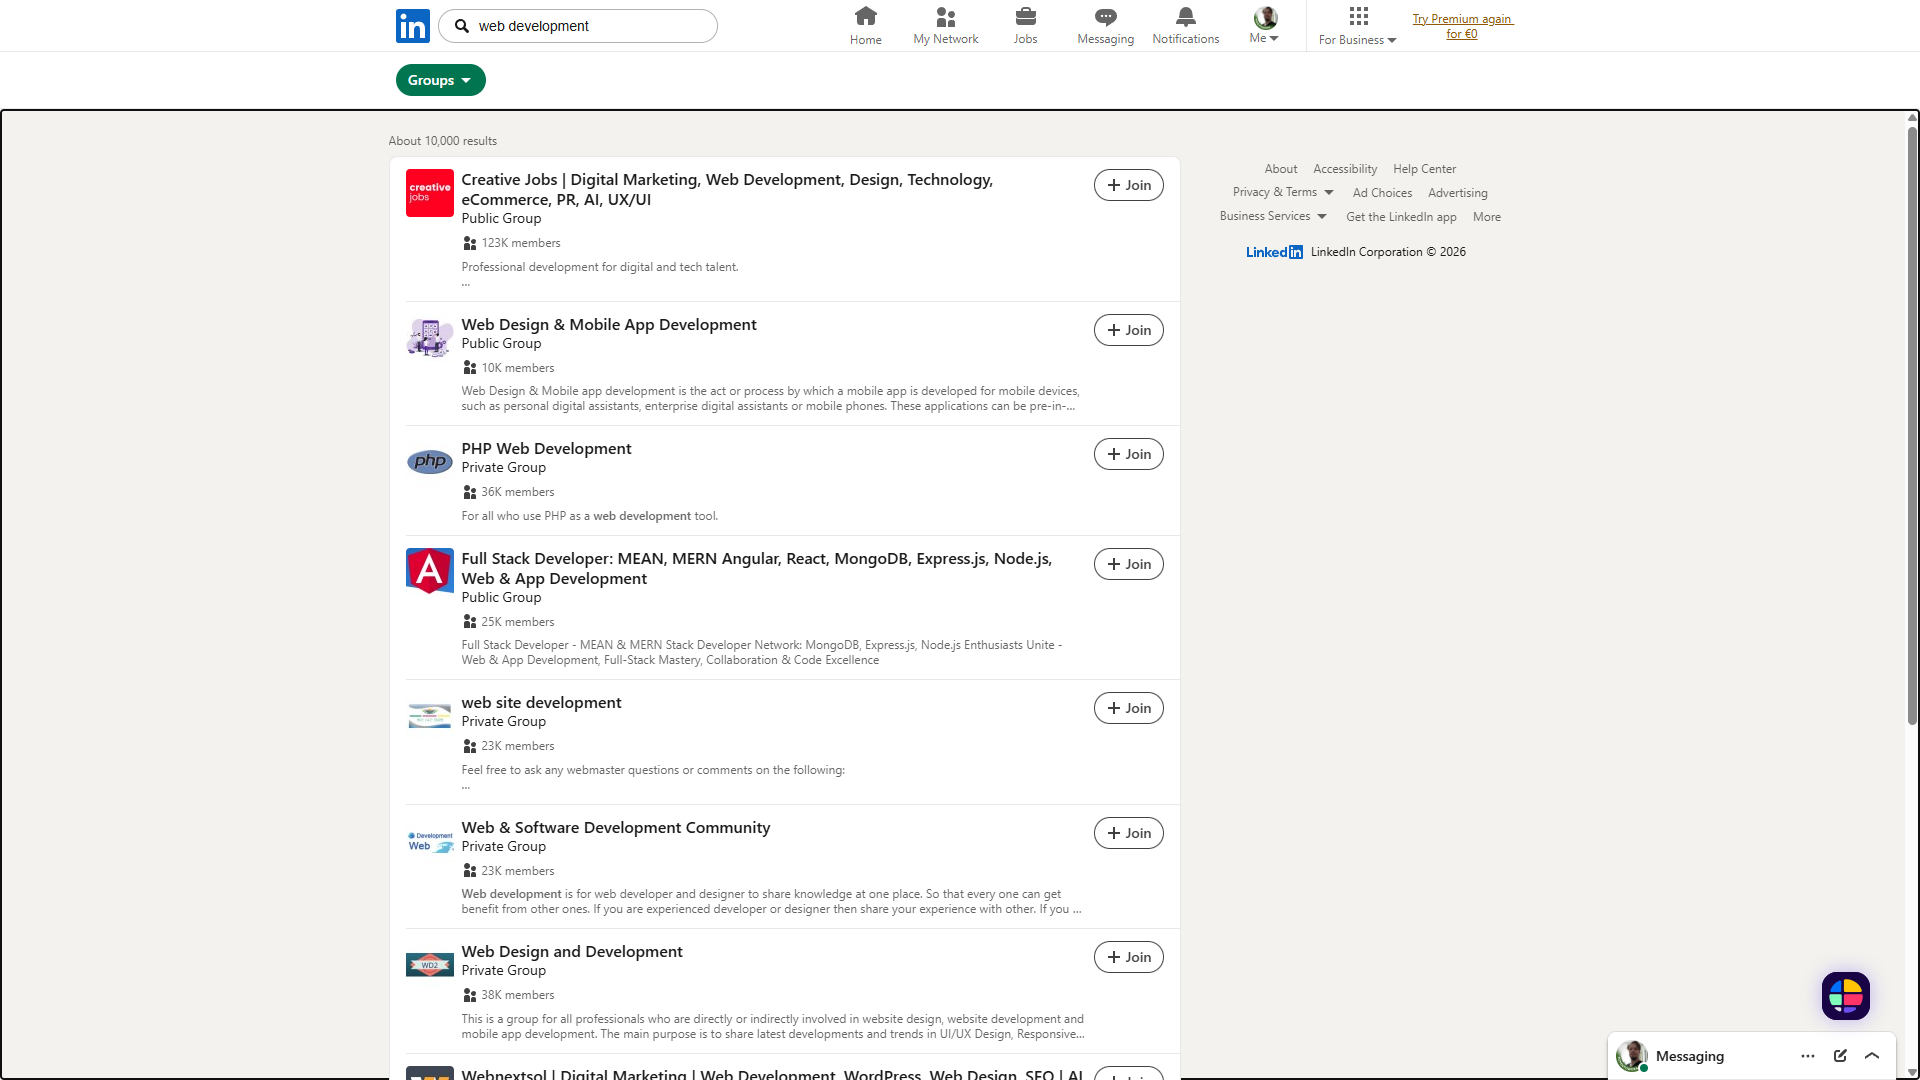Open Web Design & Mobile App Development title
Screen dimensions: 1920x1080
[609, 324]
